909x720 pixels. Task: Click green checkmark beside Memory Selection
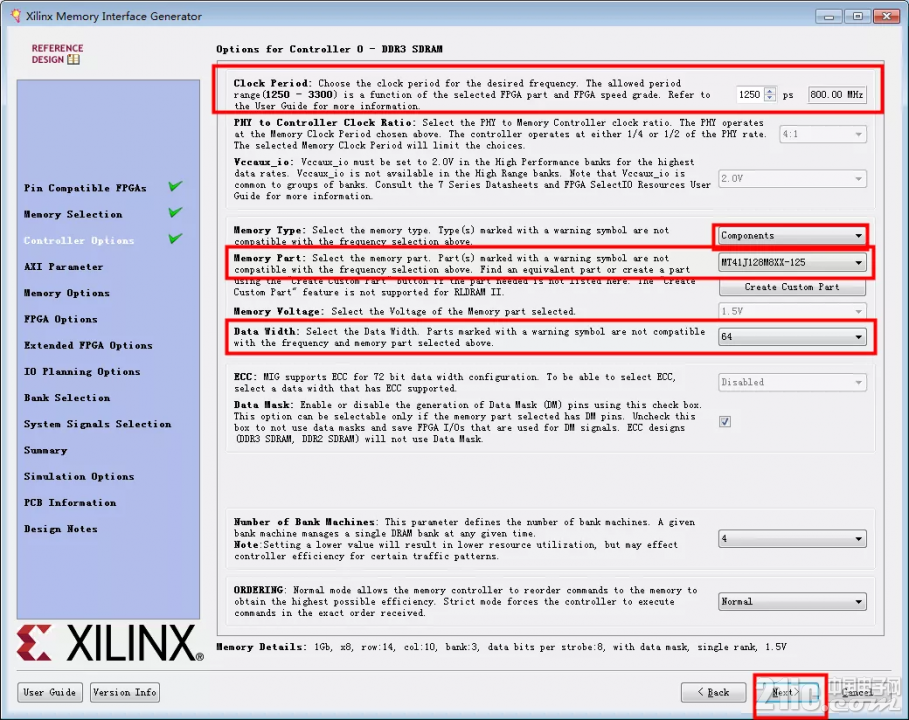(176, 212)
